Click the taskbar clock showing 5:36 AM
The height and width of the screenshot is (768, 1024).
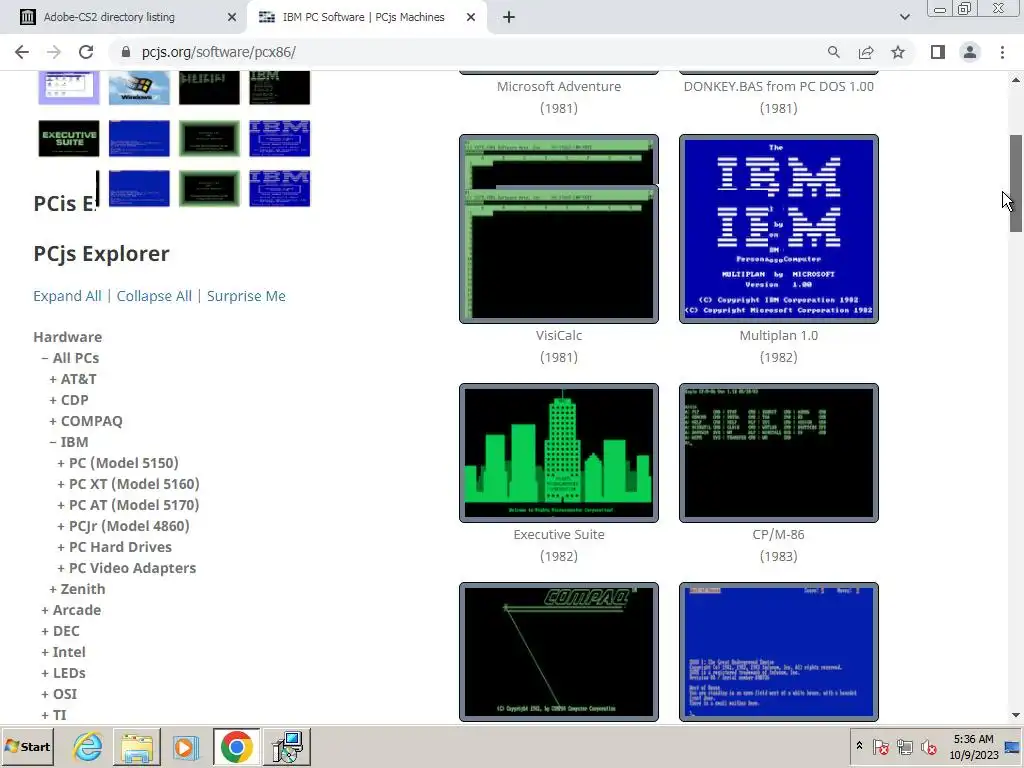[x=973, y=746]
